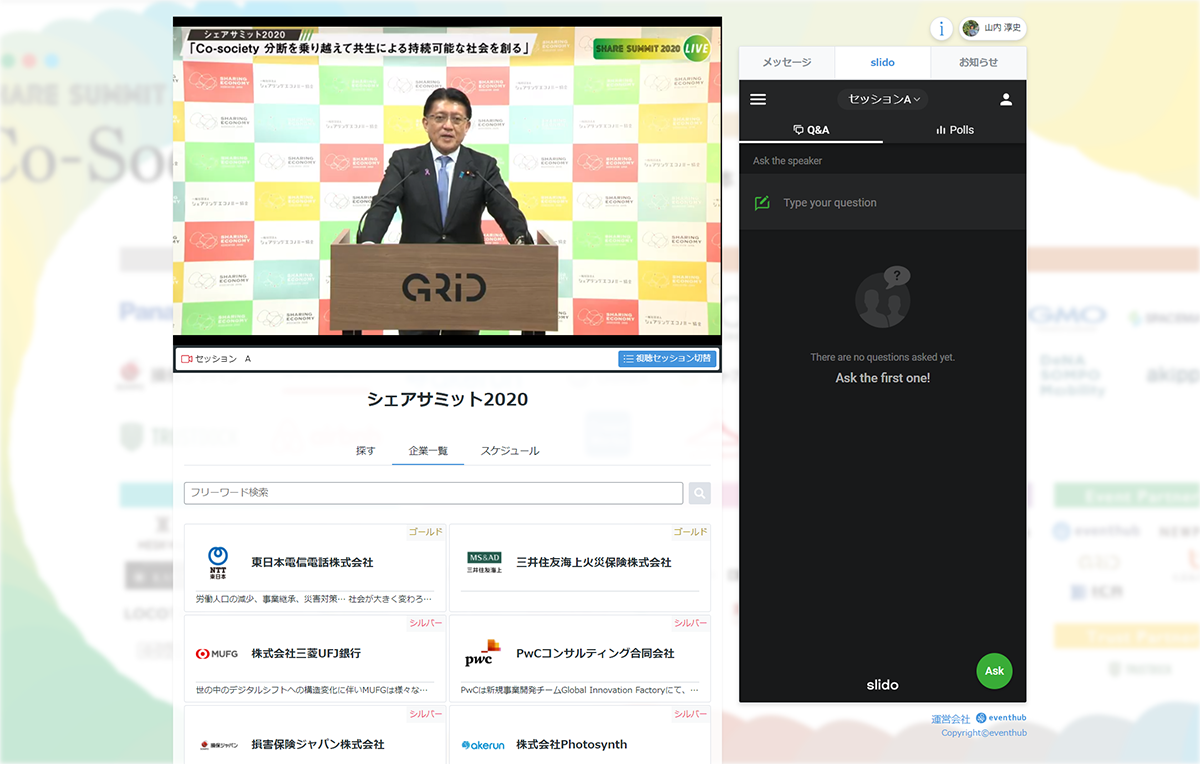The width and height of the screenshot is (1200, 764).
Task: Click the セッション A camera icon
Action: click(186, 358)
